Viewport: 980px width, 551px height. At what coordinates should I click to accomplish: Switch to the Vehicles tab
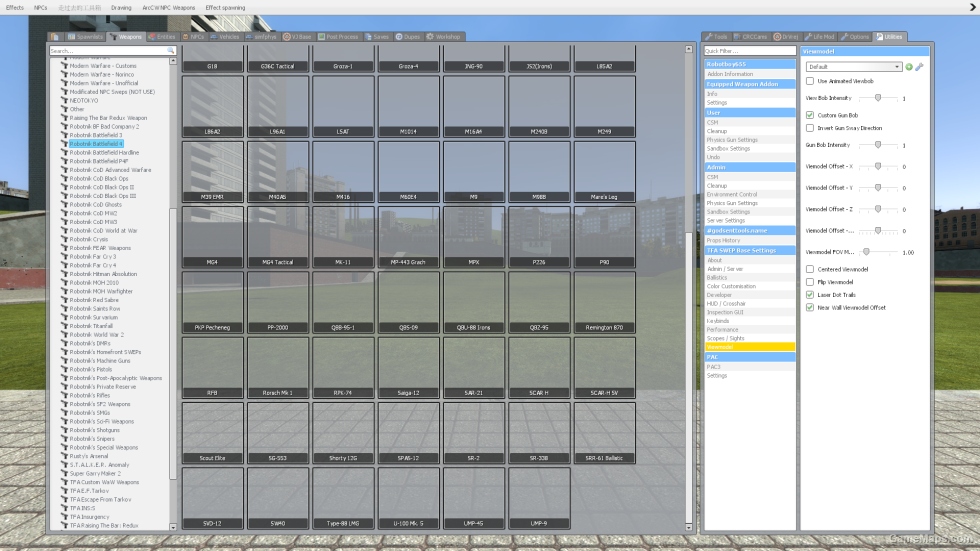click(x=225, y=37)
